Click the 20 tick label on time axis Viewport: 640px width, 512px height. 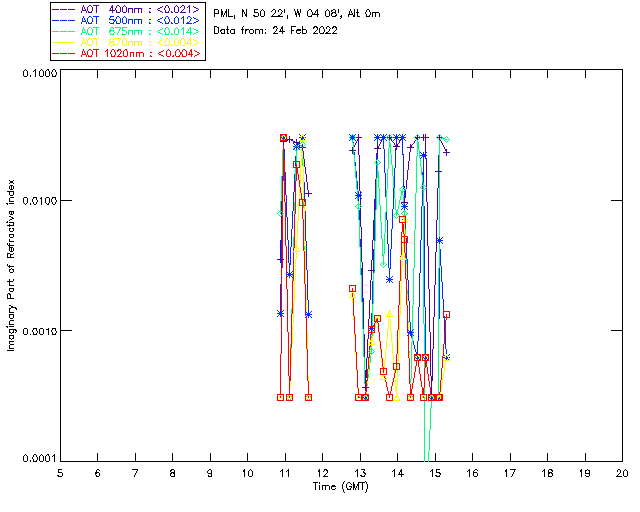tap(622, 473)
